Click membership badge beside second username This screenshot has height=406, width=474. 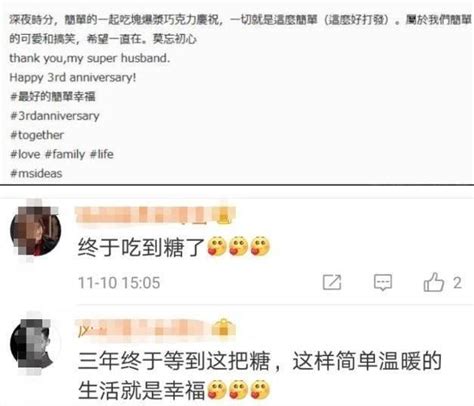click(224, 327)
